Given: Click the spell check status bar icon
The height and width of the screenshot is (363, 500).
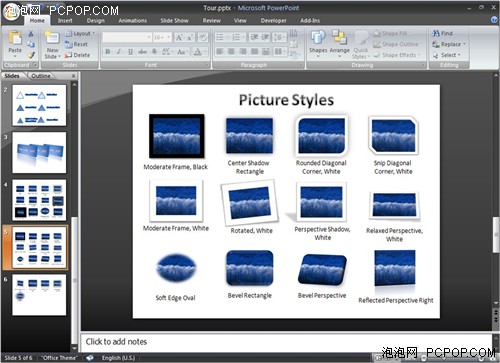Looking at the screenshot, I should (x=90, y=358).
